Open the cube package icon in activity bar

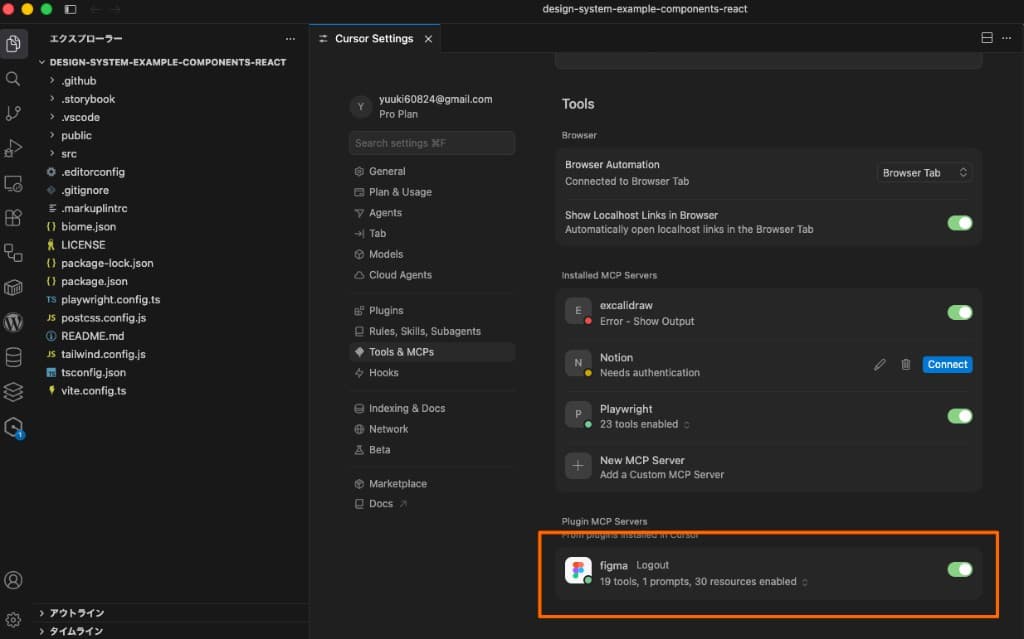tap(13, 287)
